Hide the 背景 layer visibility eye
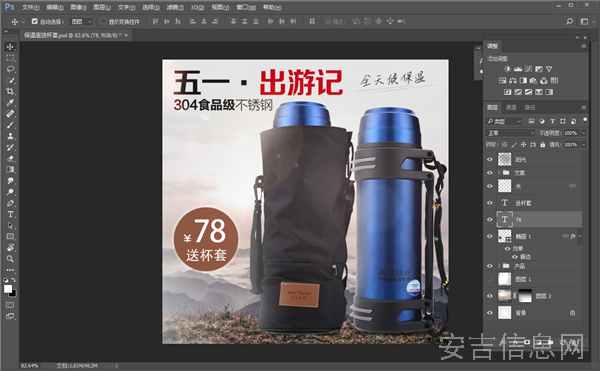Viewport: 600px width, 371px height. point(490,313)
